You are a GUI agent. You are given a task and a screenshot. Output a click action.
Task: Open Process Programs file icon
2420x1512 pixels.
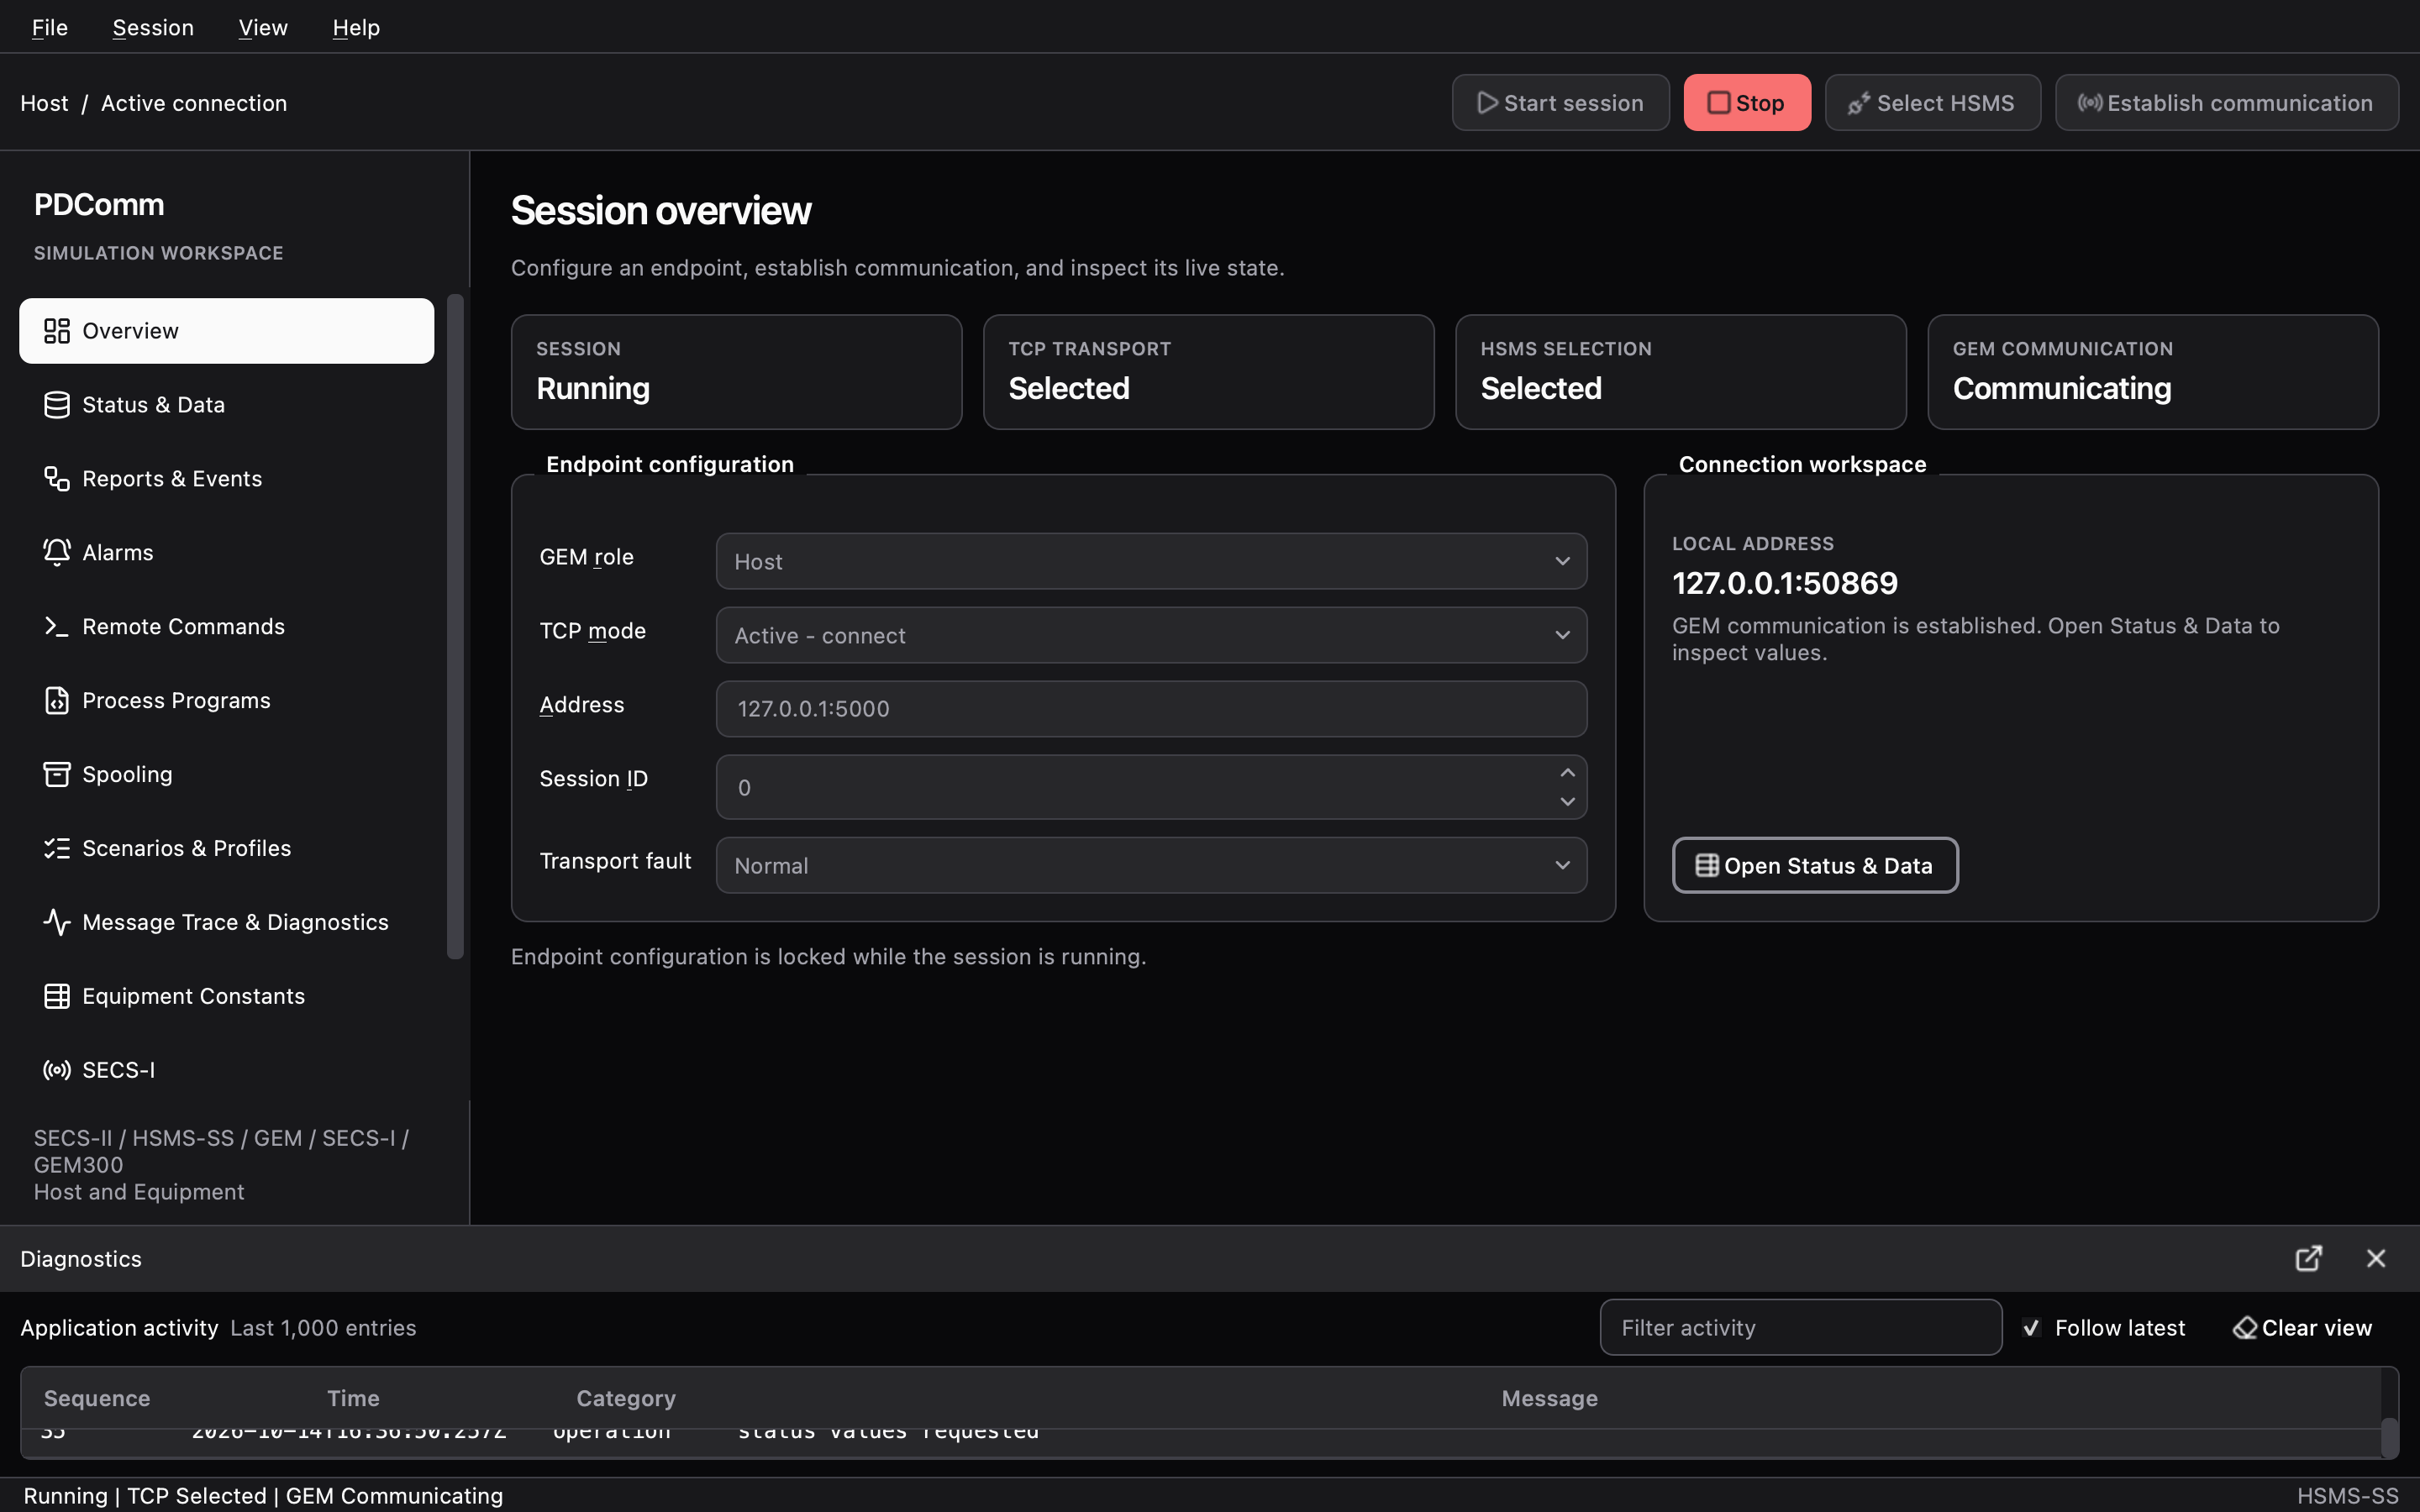[57, 701]
